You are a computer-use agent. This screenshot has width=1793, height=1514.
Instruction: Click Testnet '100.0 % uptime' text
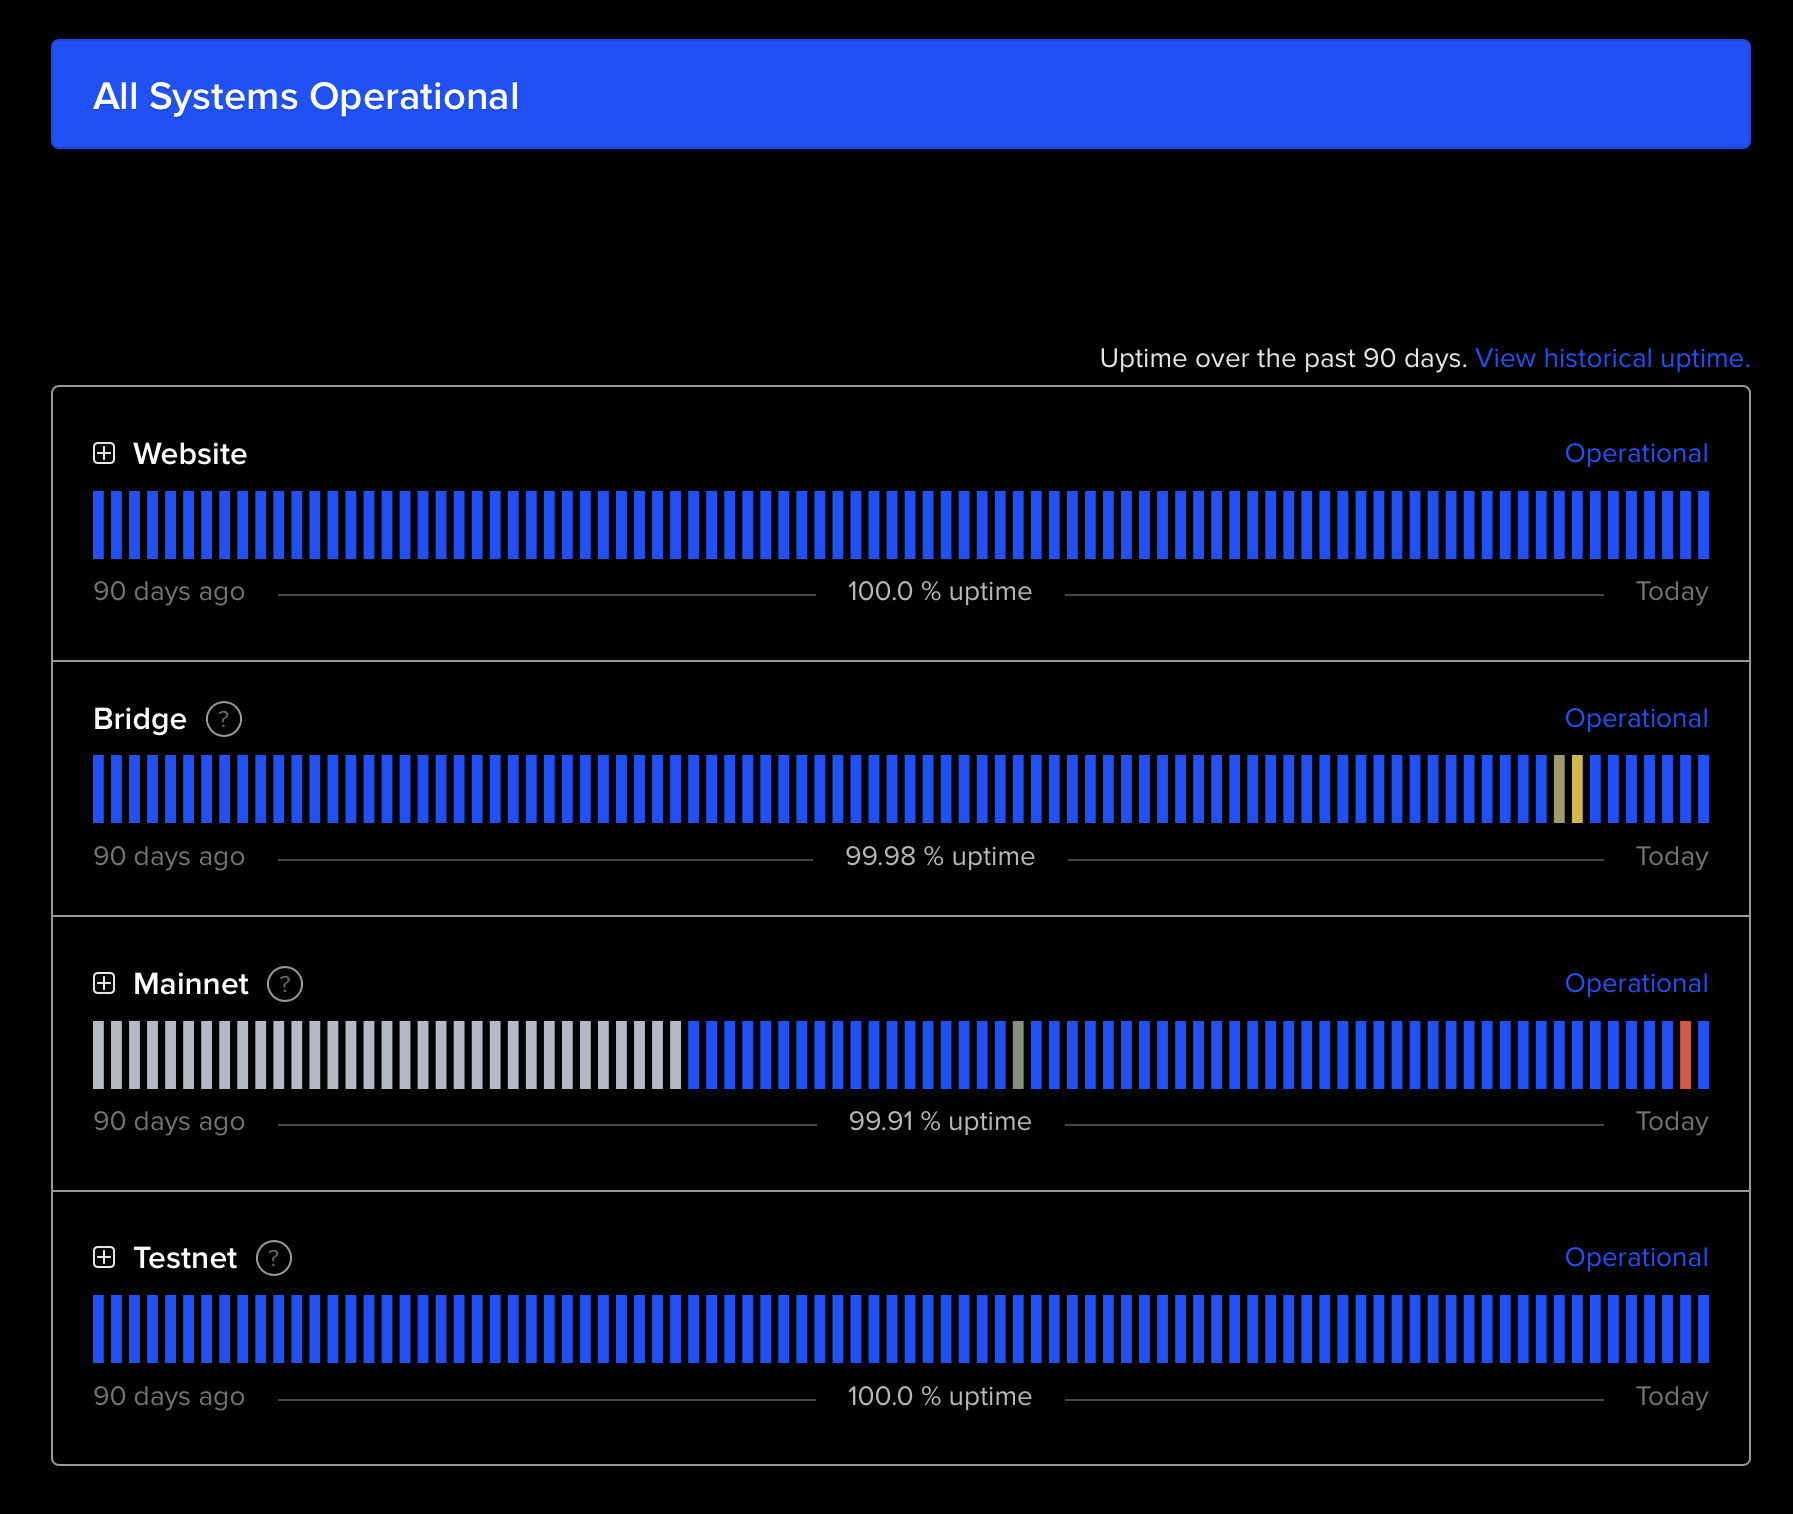tap(940, 1396)
